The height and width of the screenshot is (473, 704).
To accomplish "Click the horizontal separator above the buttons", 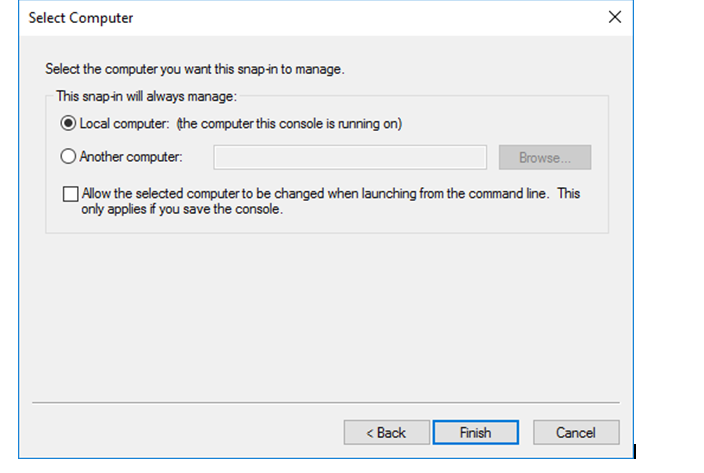I will pos(326,403).
